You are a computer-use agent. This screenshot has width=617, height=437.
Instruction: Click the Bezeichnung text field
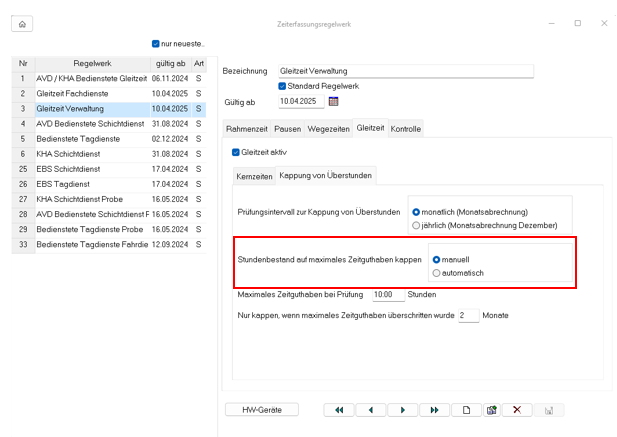coord(405,71)
